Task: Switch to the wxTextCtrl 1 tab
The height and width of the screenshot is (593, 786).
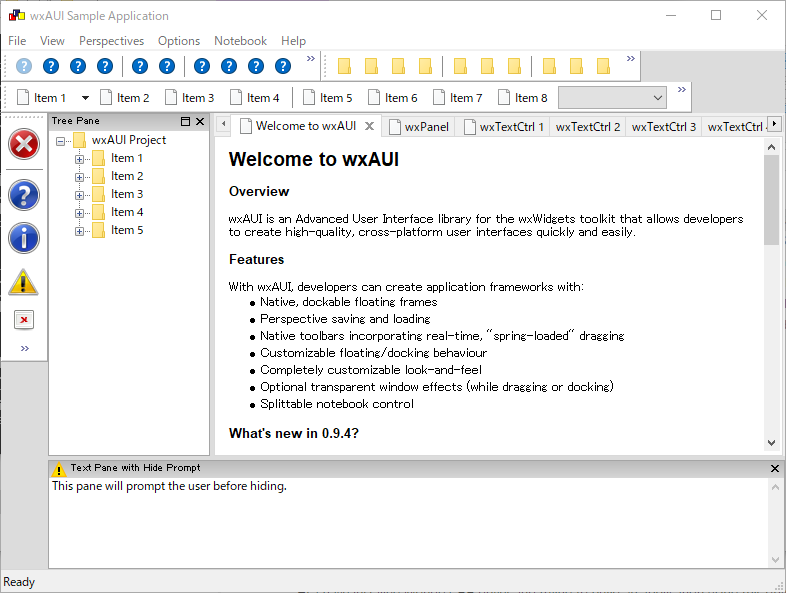Action: point(504,127)
